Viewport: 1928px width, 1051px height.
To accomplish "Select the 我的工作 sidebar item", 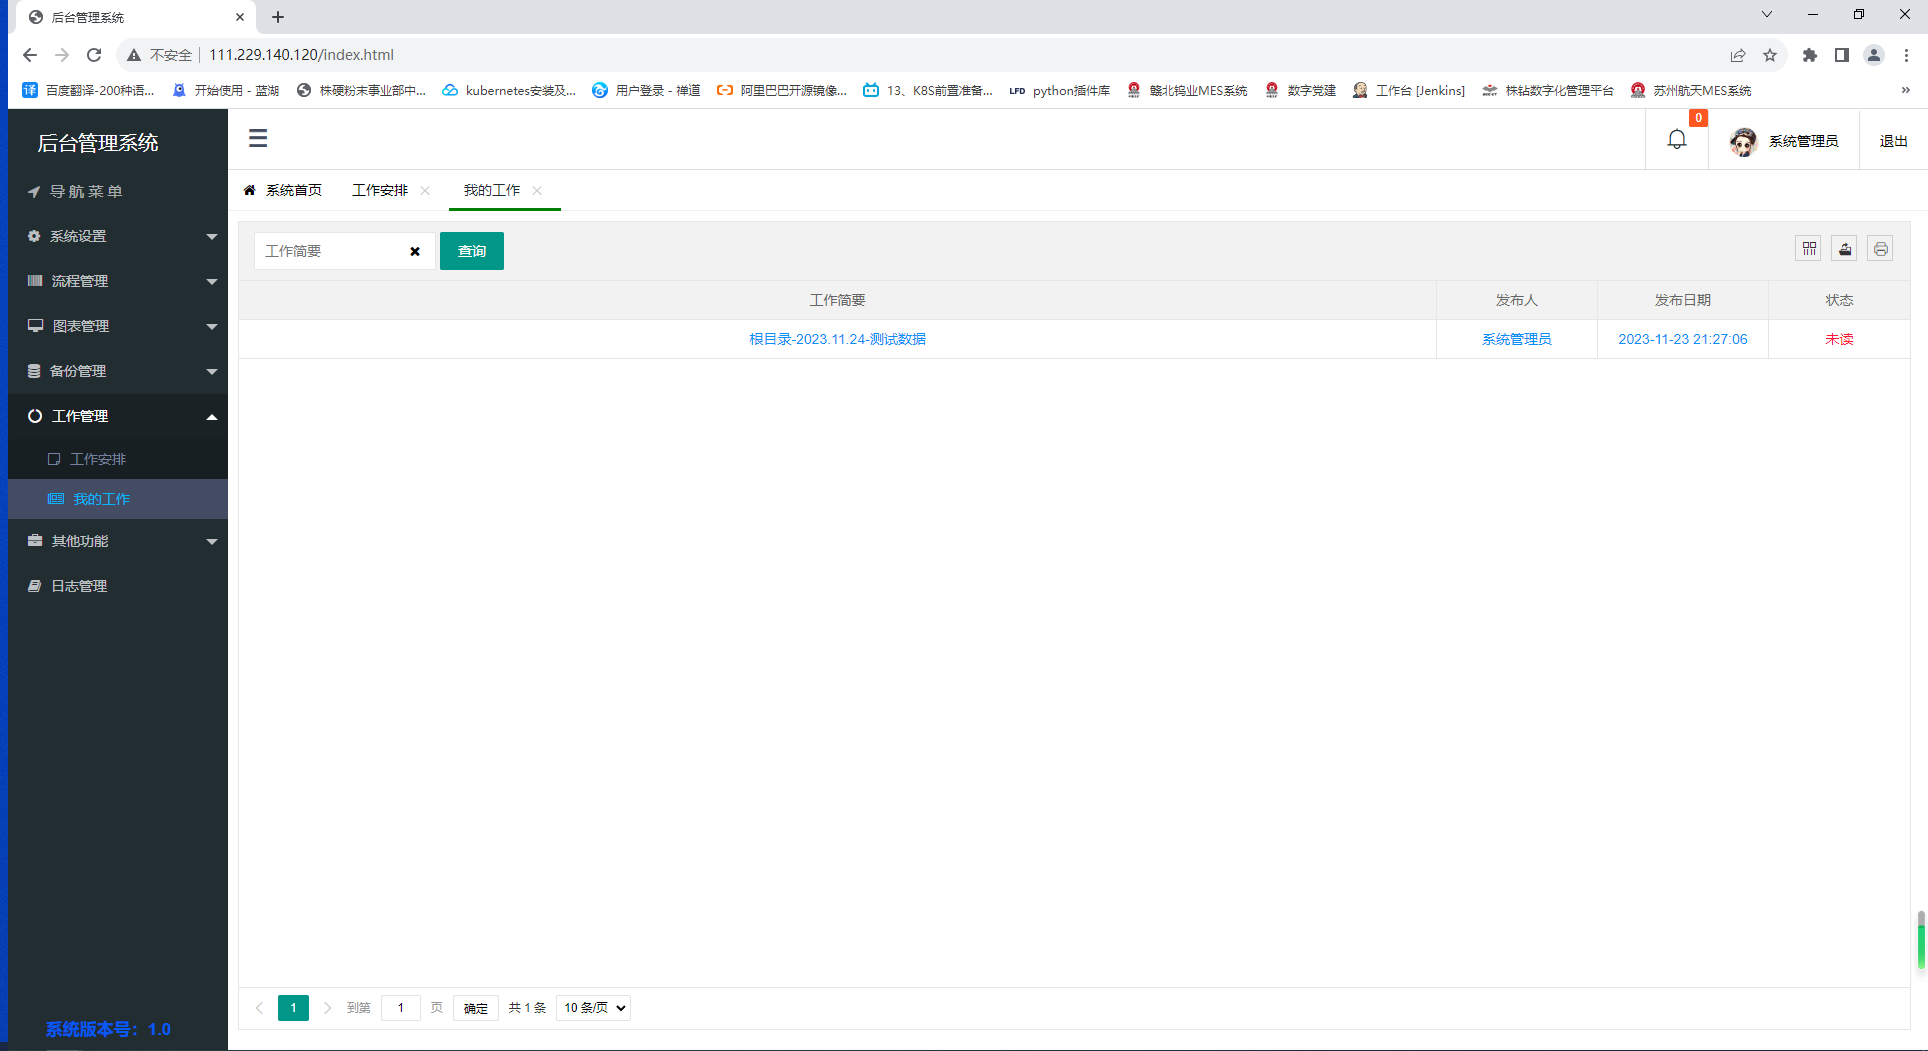I will tap(101, 498).
